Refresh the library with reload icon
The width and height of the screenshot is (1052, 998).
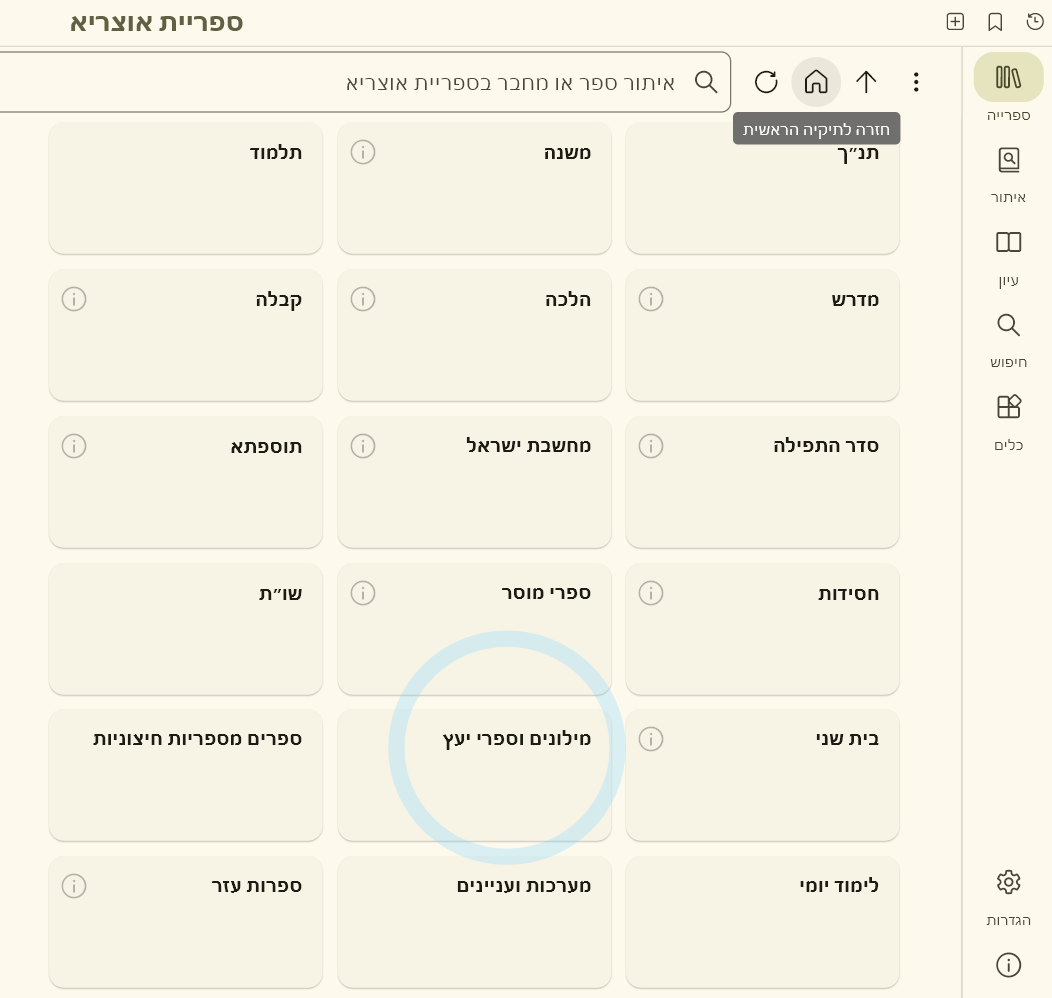pyautogui.click(x=766, y=82)
